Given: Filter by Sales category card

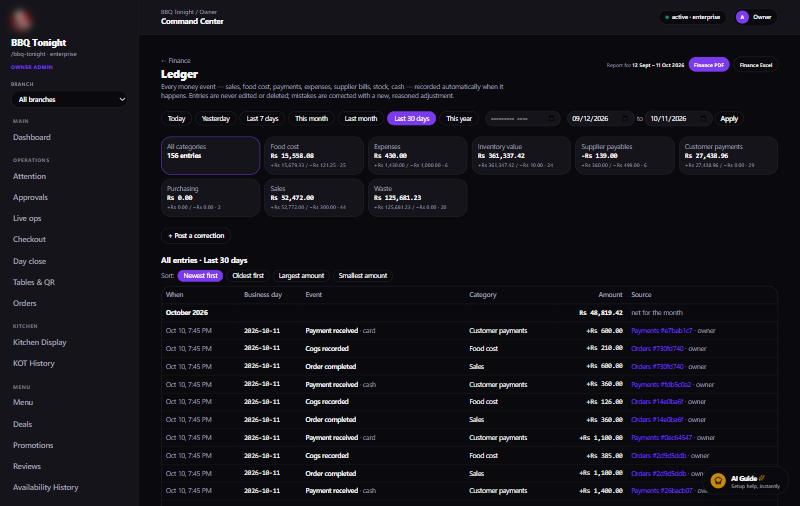Looking at the screenshot, I should pyautogui.click(x=314, y=197).
